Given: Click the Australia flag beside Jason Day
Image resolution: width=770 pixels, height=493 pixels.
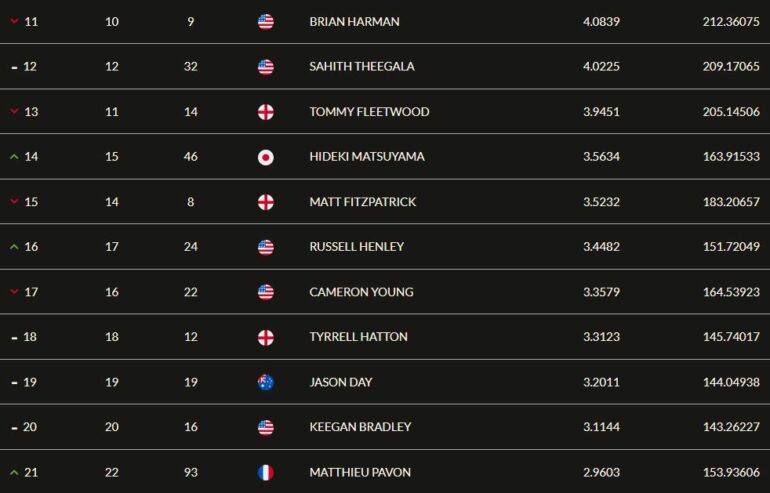Looking at the screenshot, I should [266, 382].
